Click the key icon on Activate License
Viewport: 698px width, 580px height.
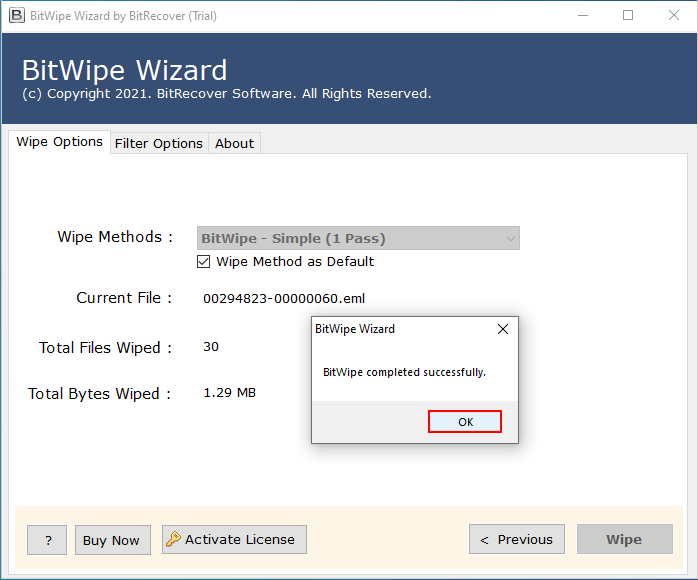pos(174,539)
